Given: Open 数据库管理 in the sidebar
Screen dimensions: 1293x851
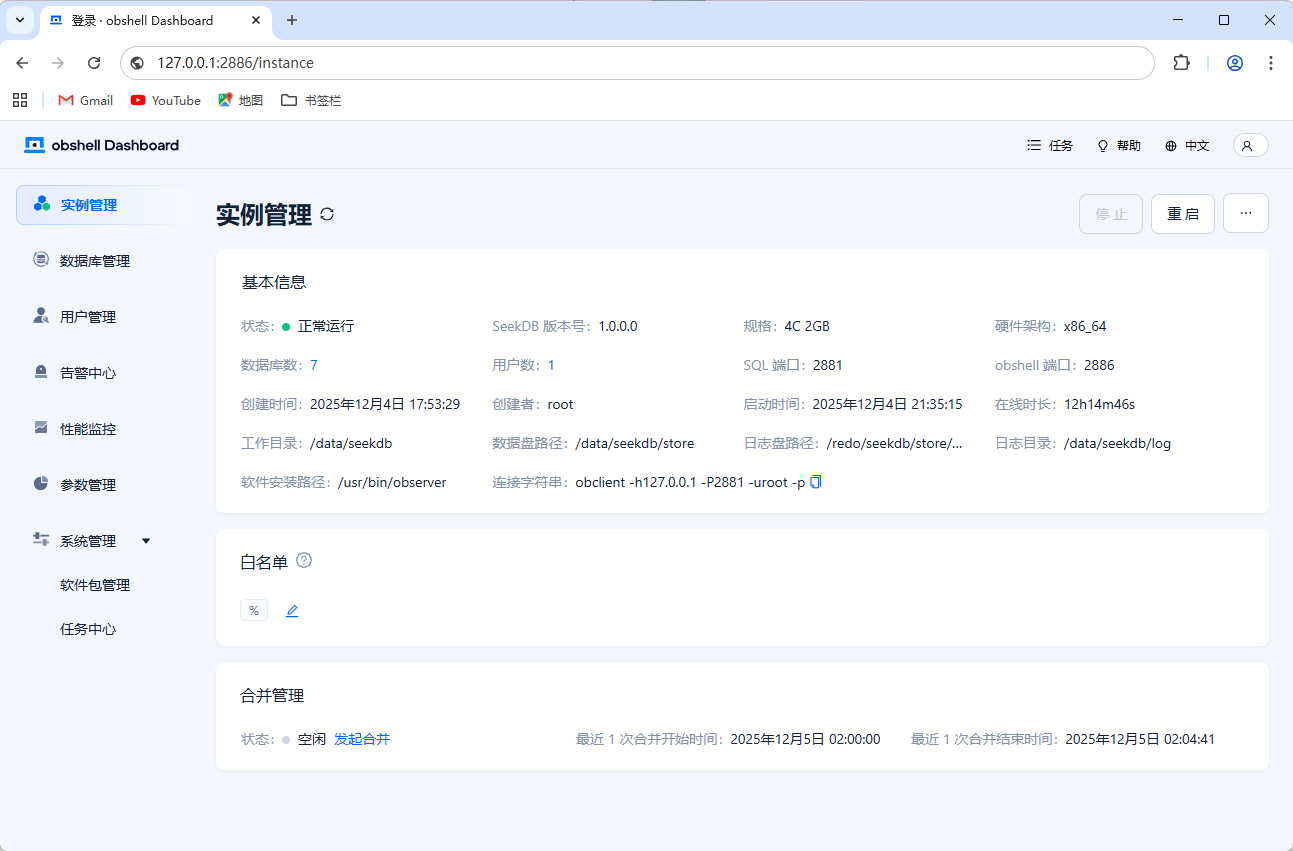Looking at the screenshot, I should [x=94, y=261].
